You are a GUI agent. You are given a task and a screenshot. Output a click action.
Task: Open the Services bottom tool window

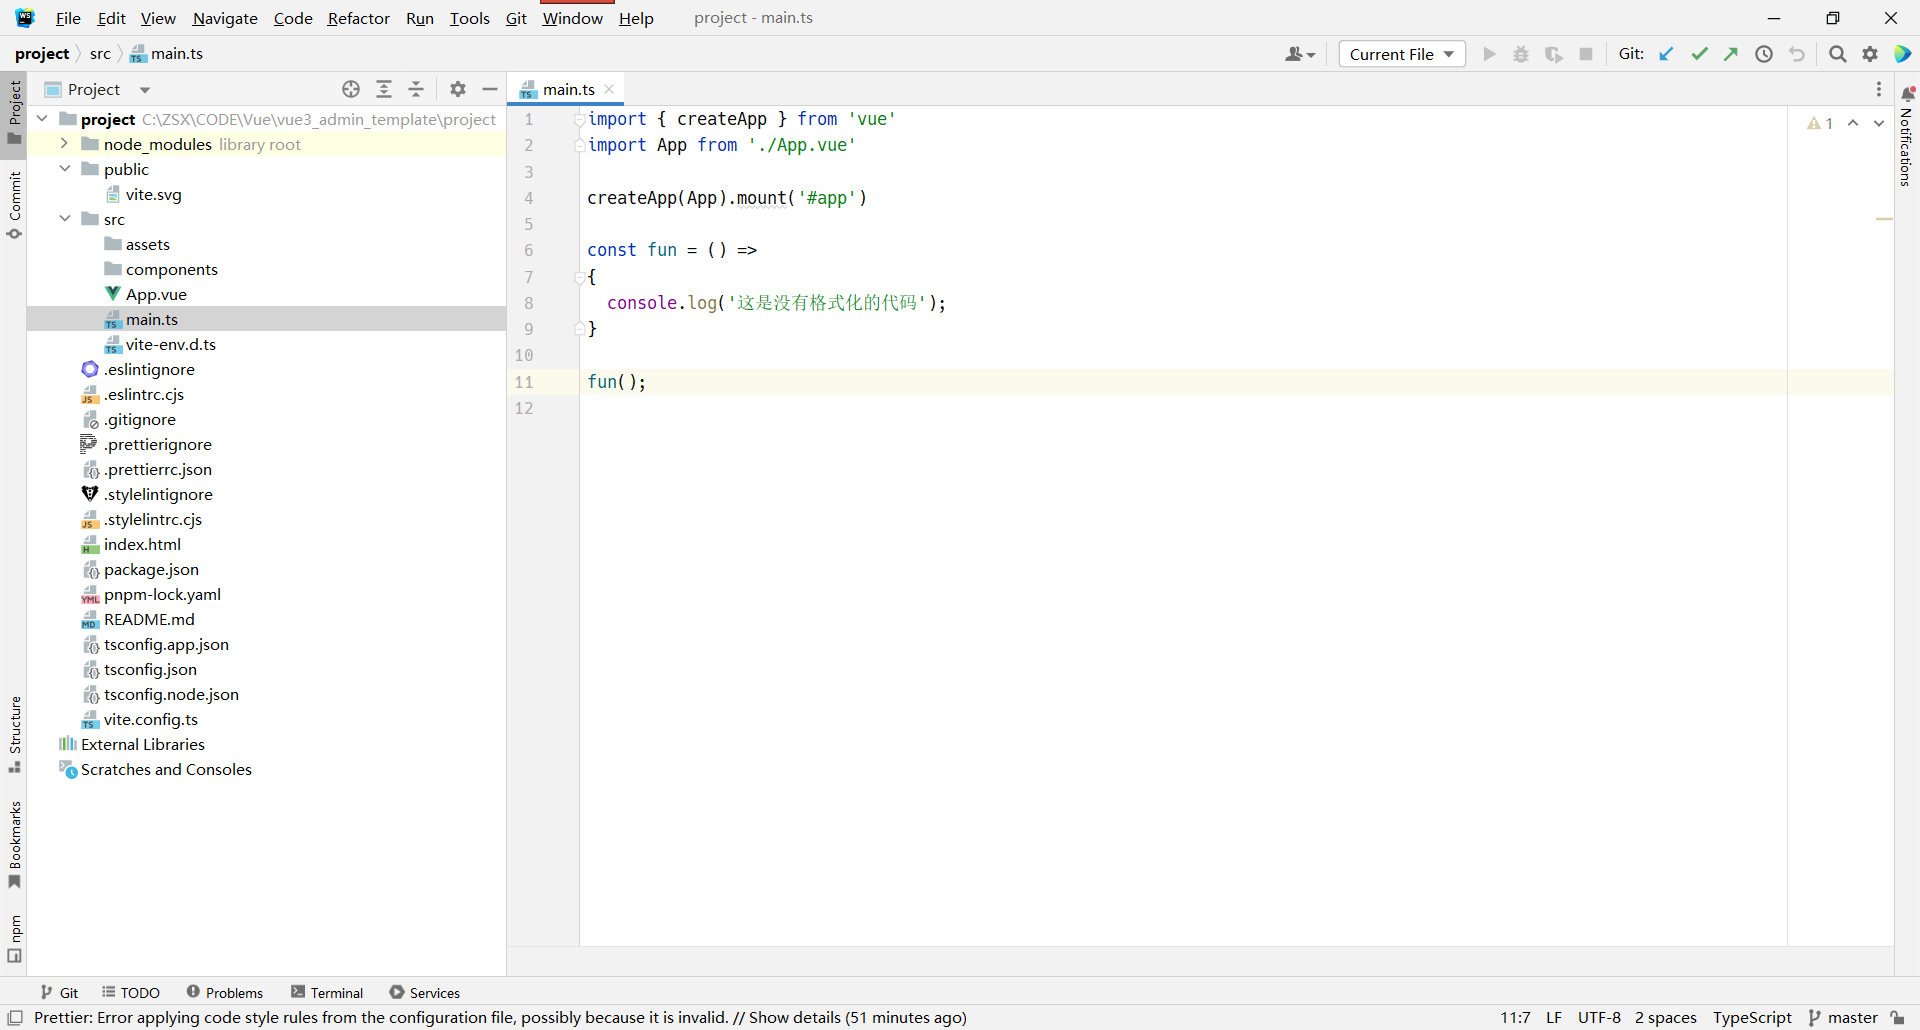point(425,992)
